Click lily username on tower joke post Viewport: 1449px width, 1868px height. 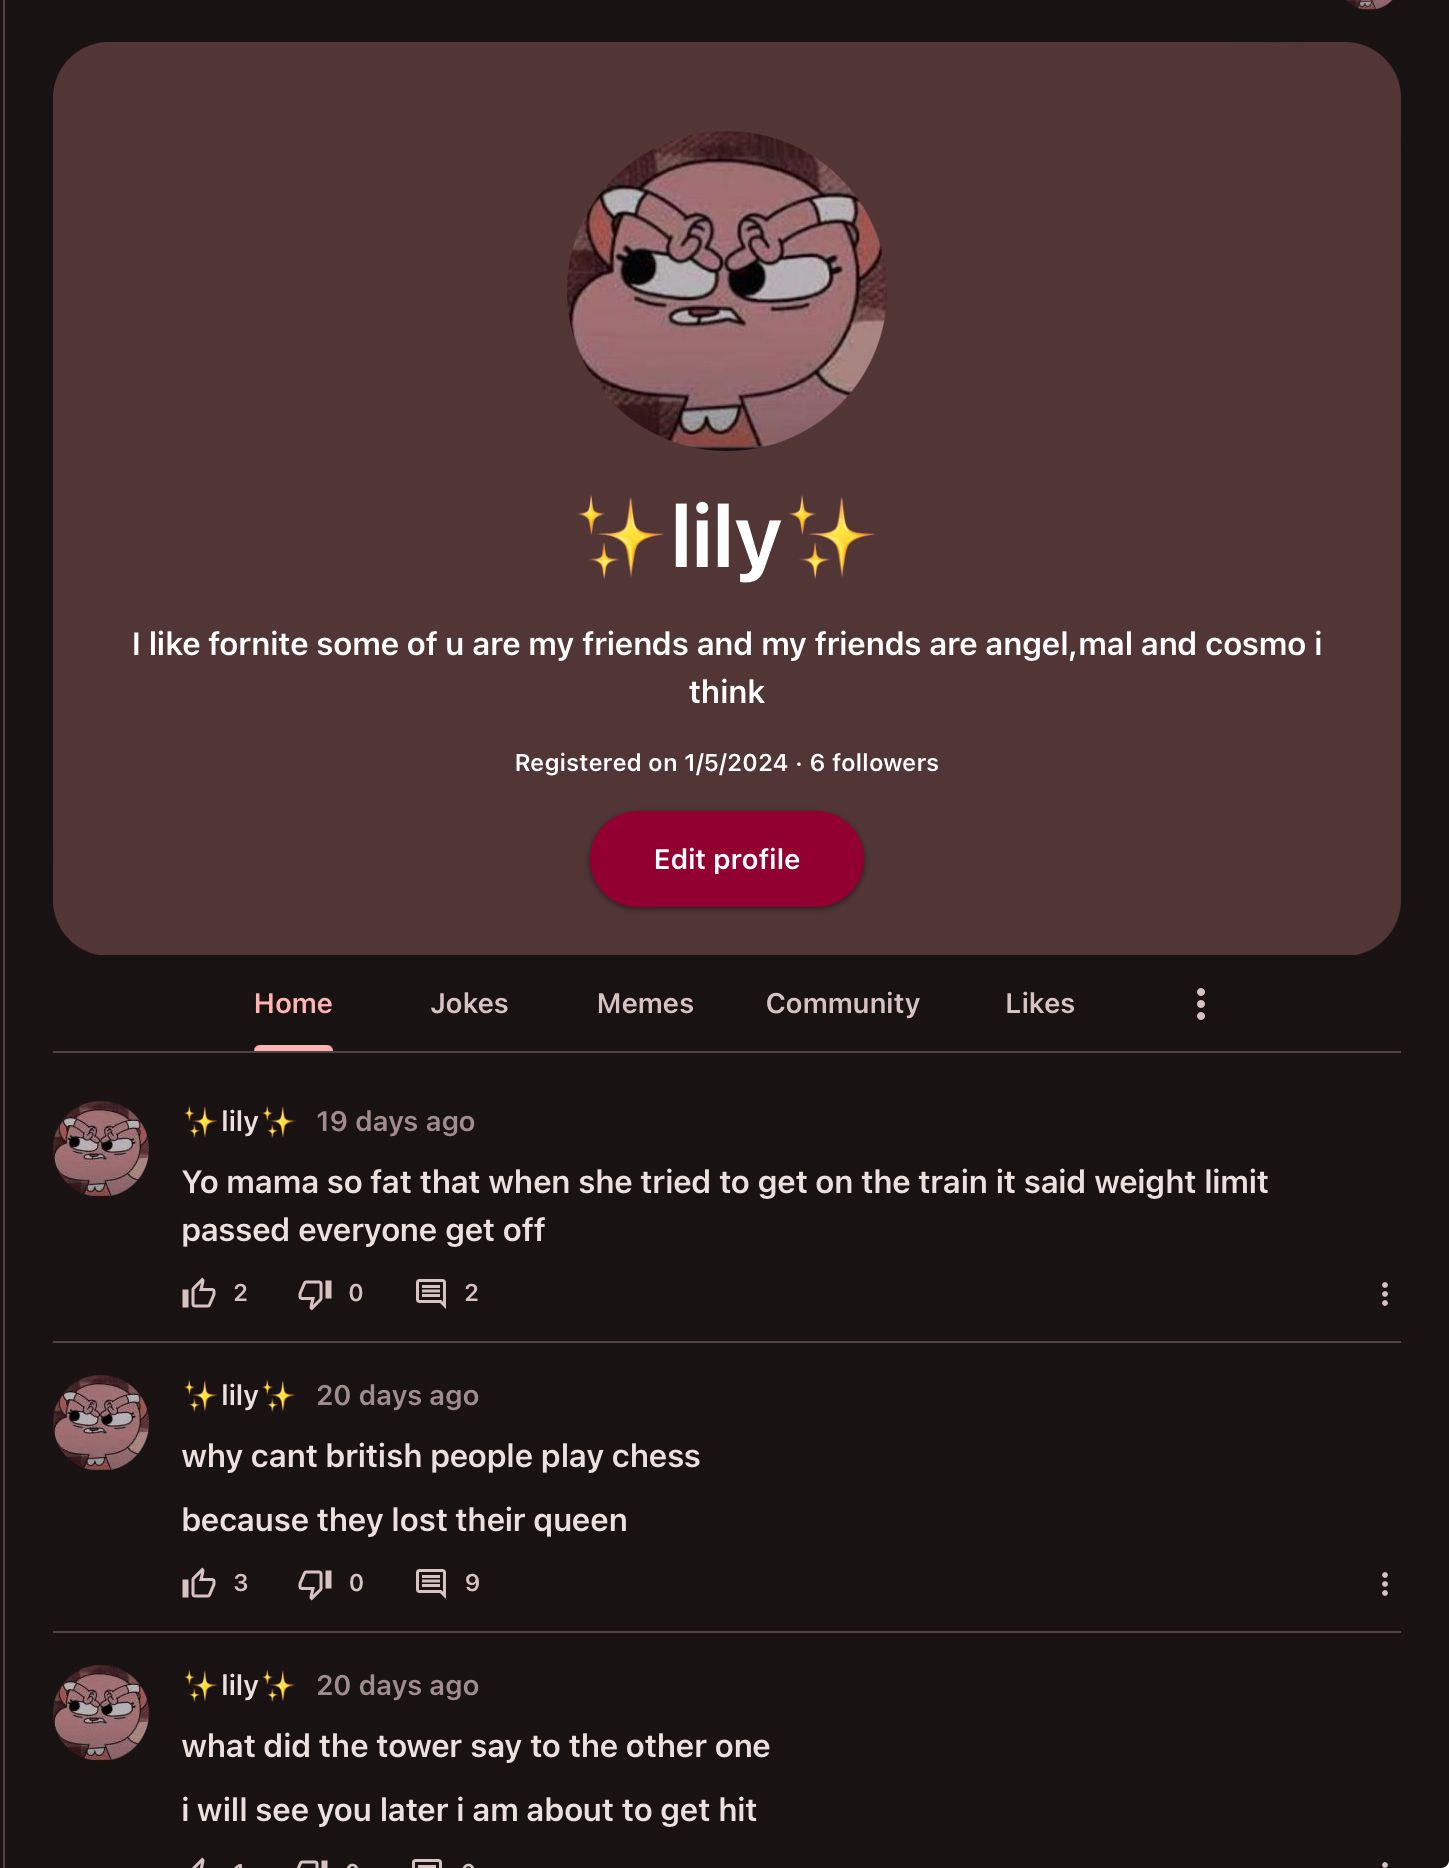tap(239, 1686)
